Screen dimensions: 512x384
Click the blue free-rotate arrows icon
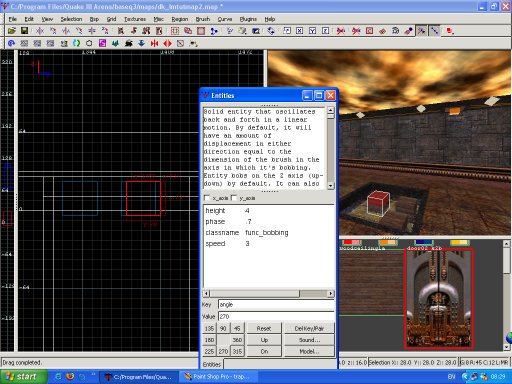point(271,31)
